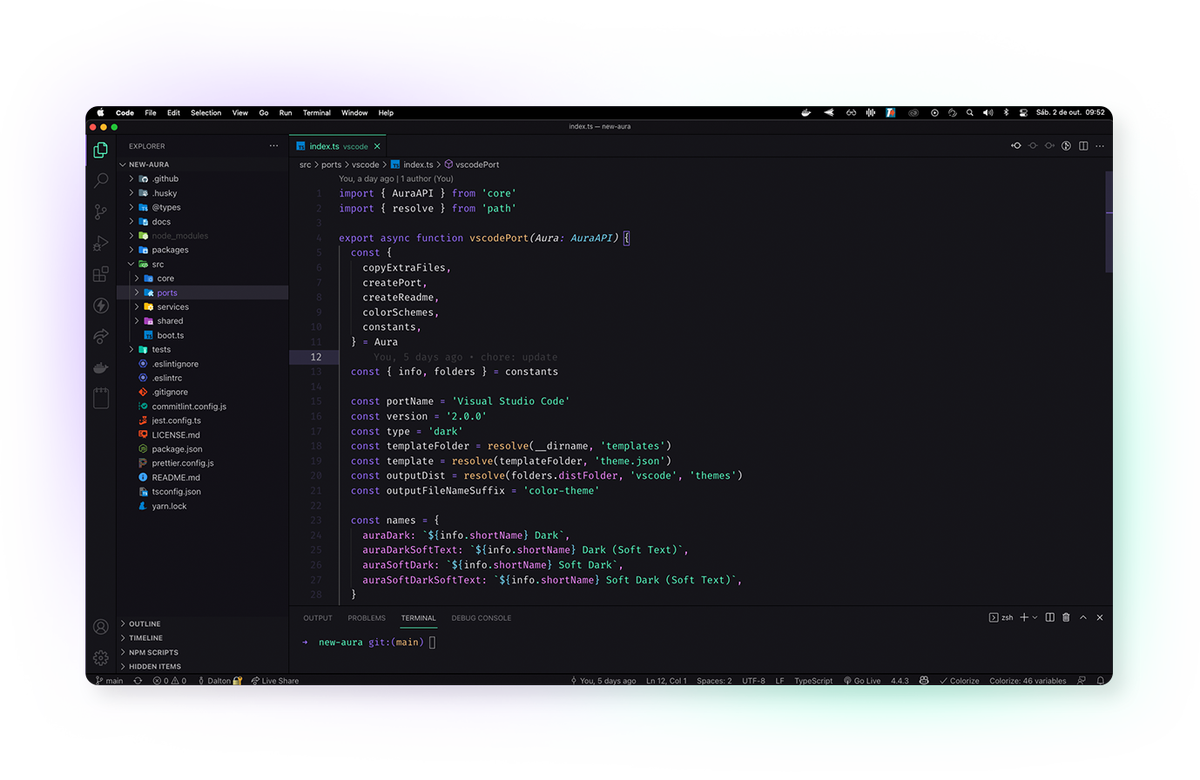1200x780 pixels.
Task: Open the Docker view in activity bar
Action: point(101,368)
